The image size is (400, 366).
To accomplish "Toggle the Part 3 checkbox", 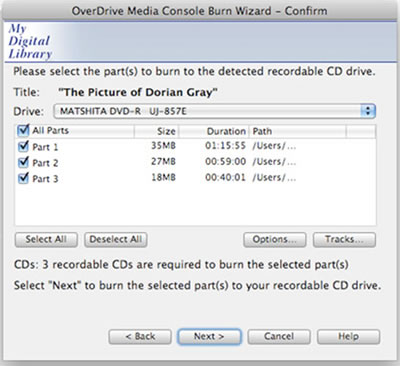I will coord(23,178).
